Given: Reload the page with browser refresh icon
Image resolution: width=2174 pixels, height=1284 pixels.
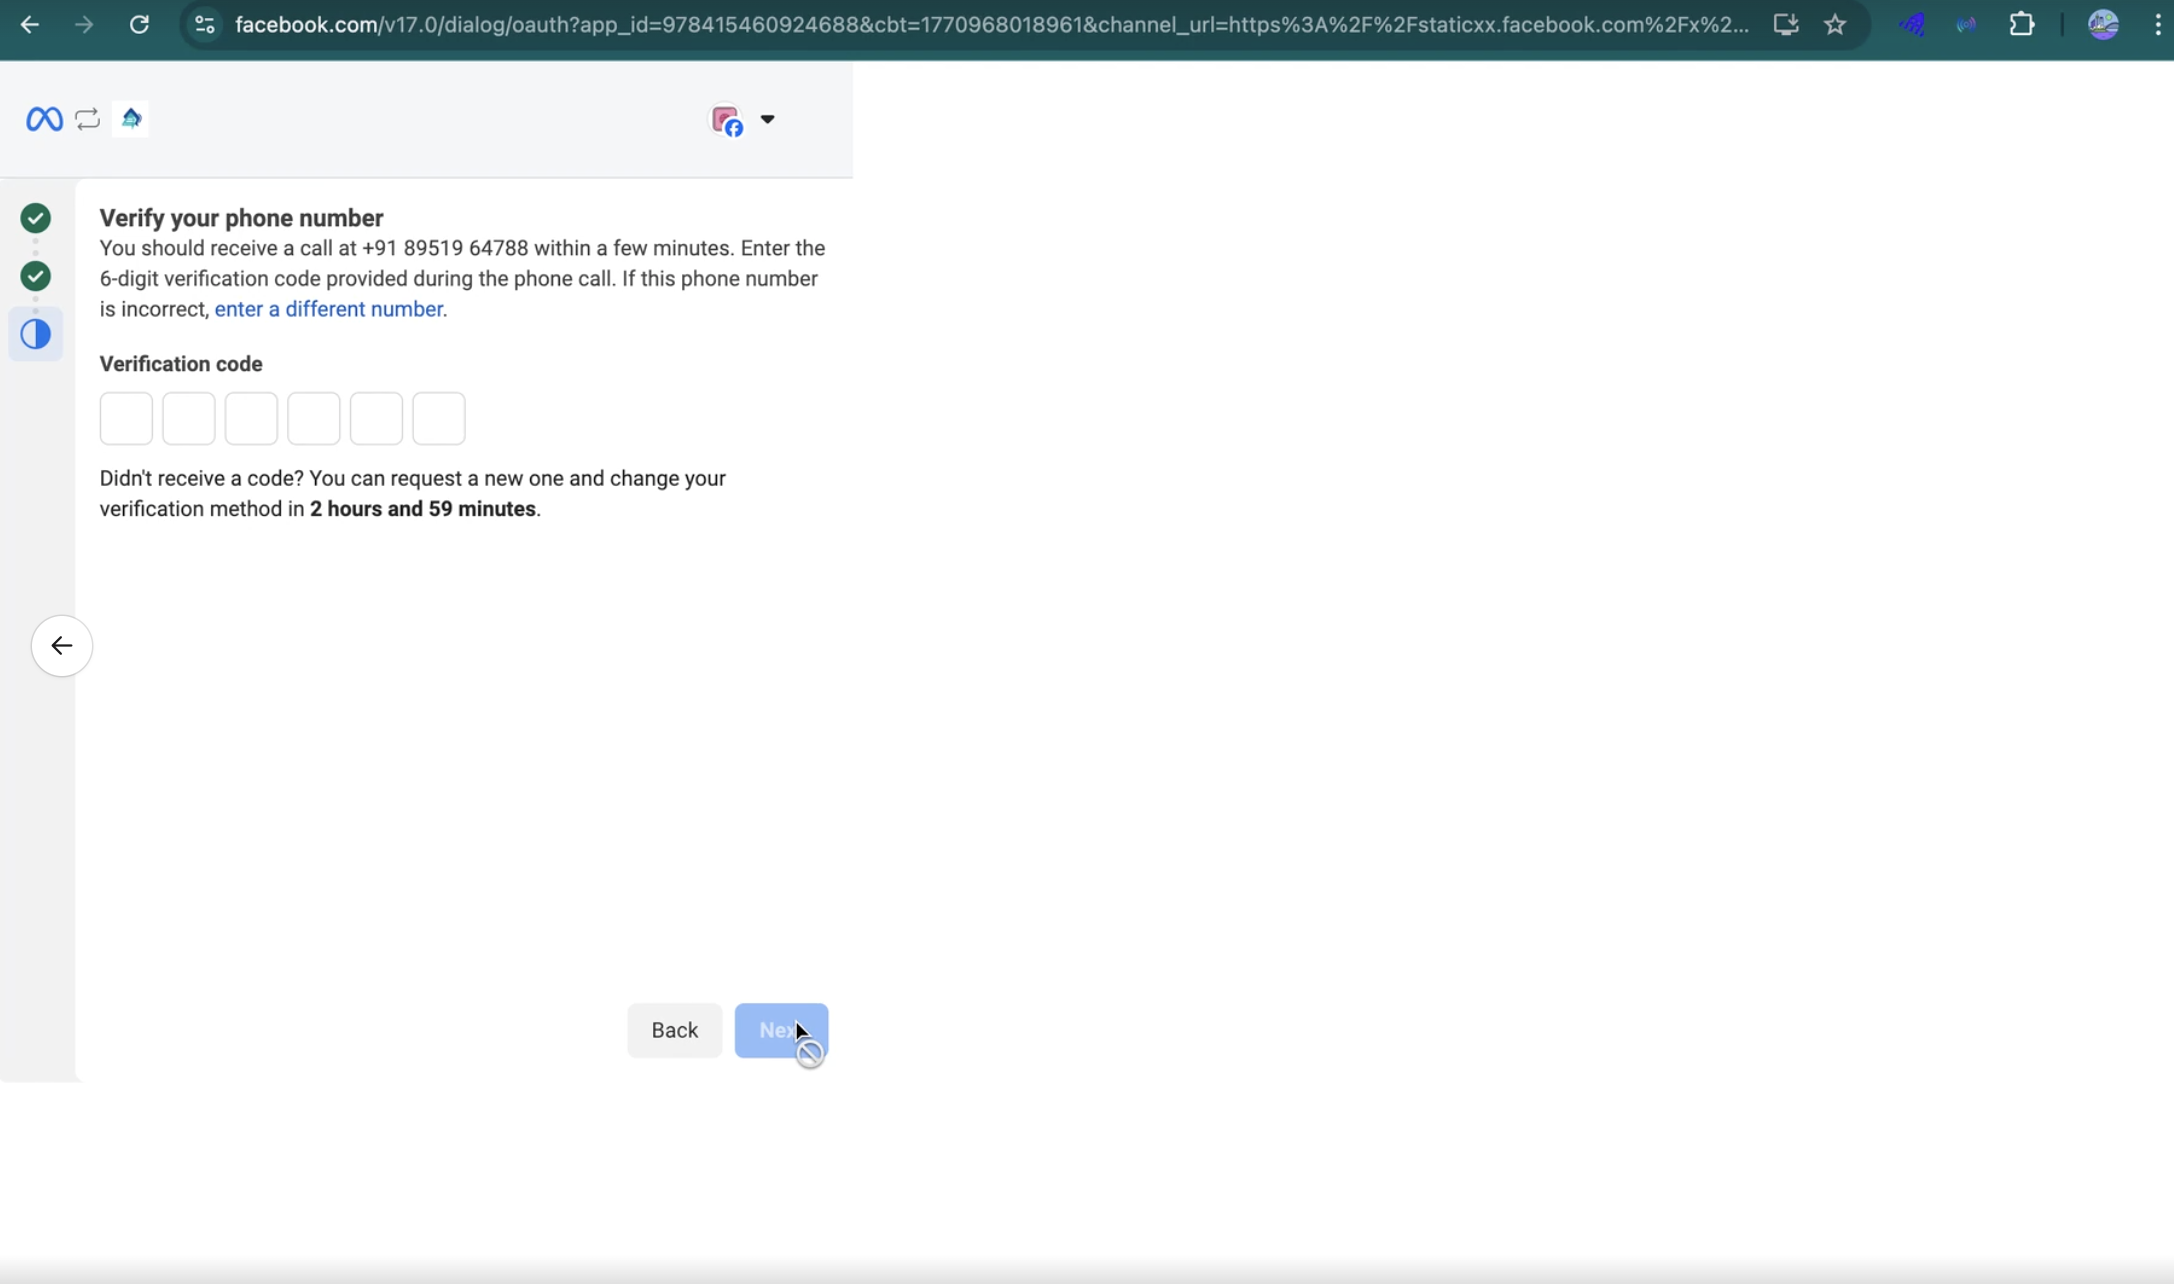Looking at the screenshot, I should pyautogui.click(x=139, y=25).
